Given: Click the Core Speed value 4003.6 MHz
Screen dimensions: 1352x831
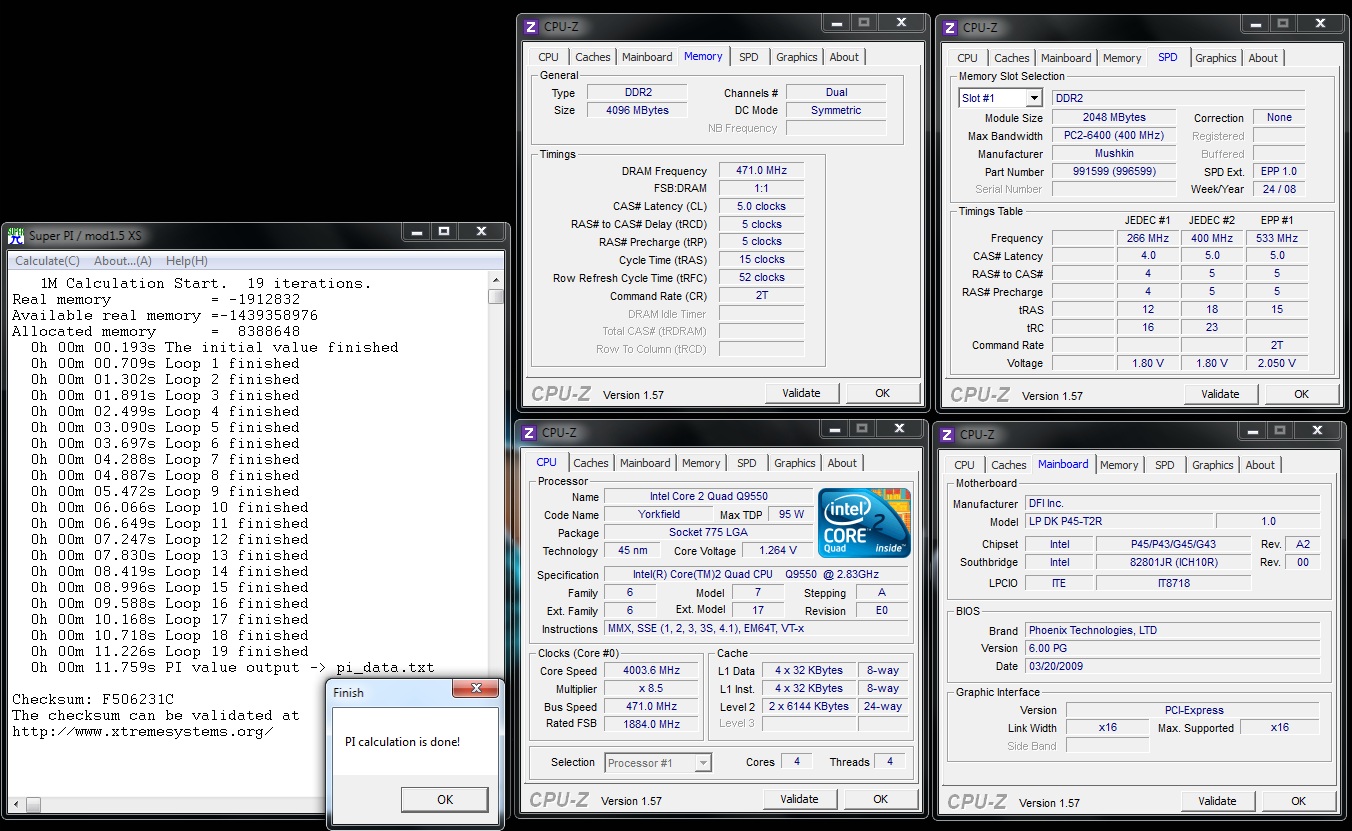Looking at the screenshot, I should pos(652,671).
